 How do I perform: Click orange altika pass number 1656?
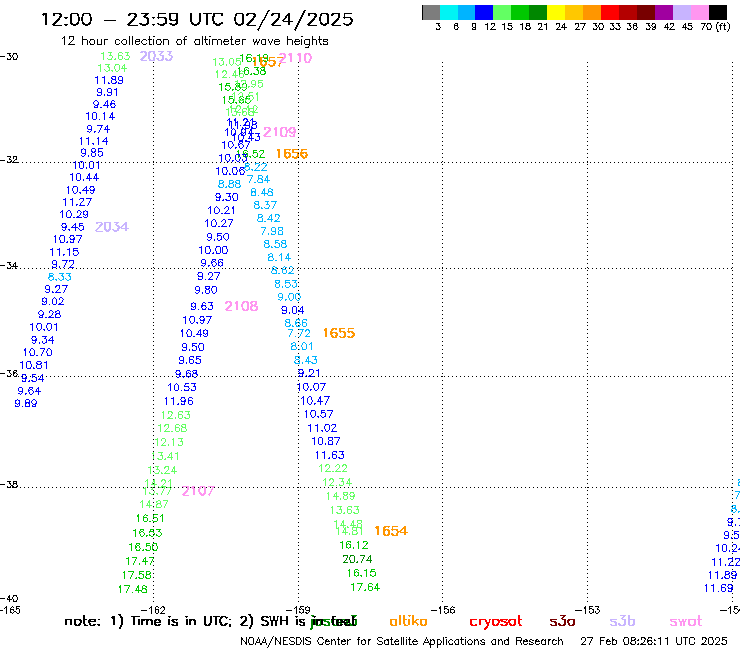coord(292,154)
